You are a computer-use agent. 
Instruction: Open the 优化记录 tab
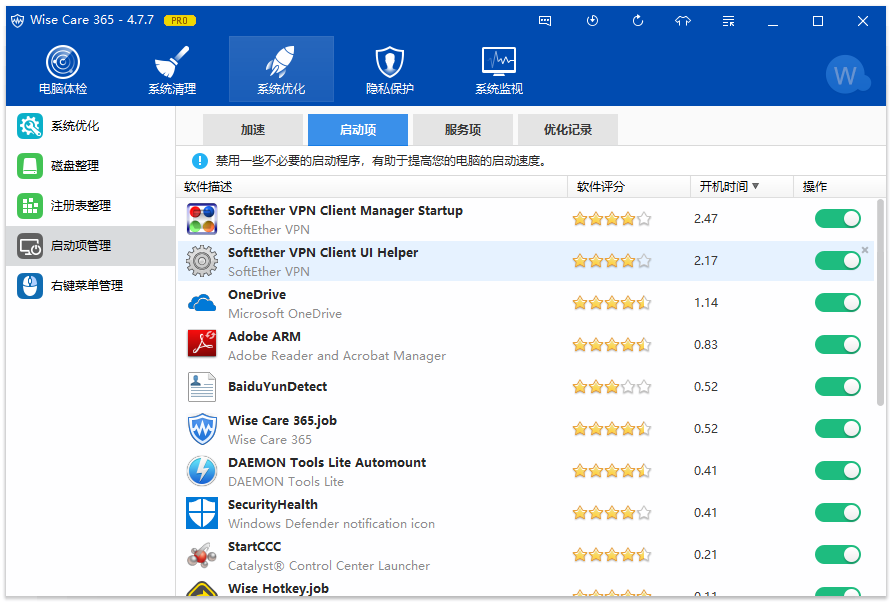(568, 130)
